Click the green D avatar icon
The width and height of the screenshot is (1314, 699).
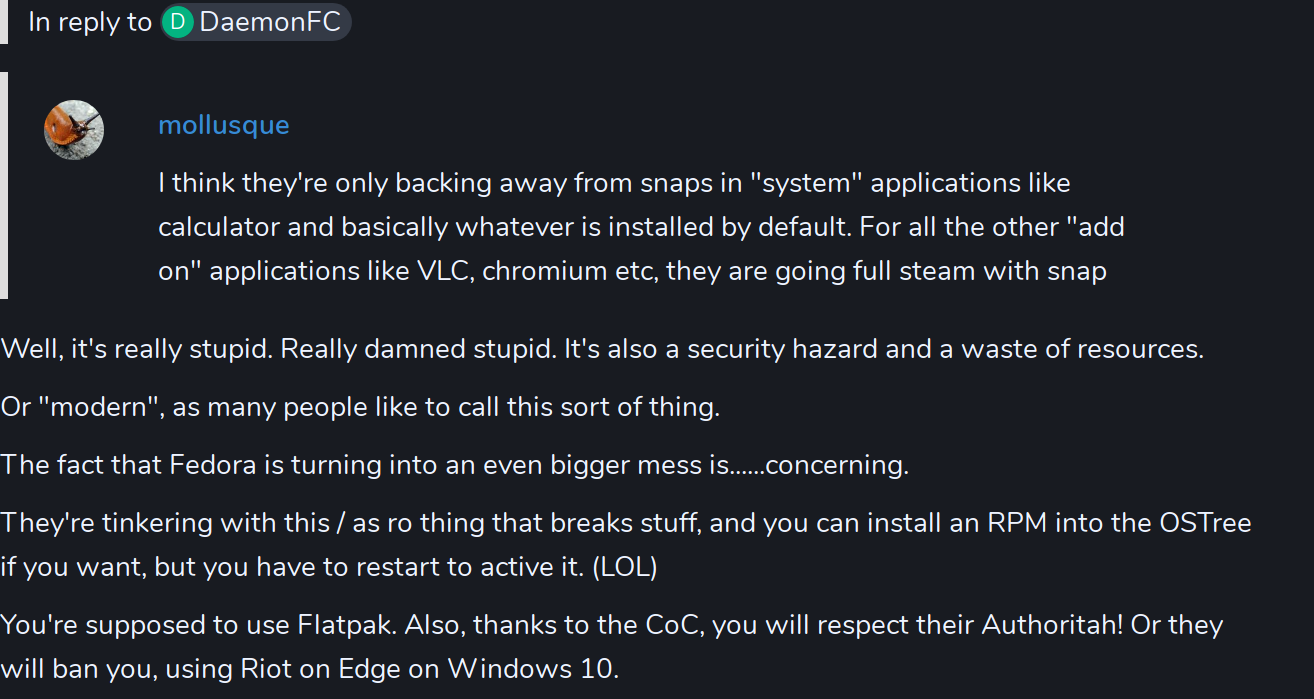pyautogui.click(x=177, y=22)
